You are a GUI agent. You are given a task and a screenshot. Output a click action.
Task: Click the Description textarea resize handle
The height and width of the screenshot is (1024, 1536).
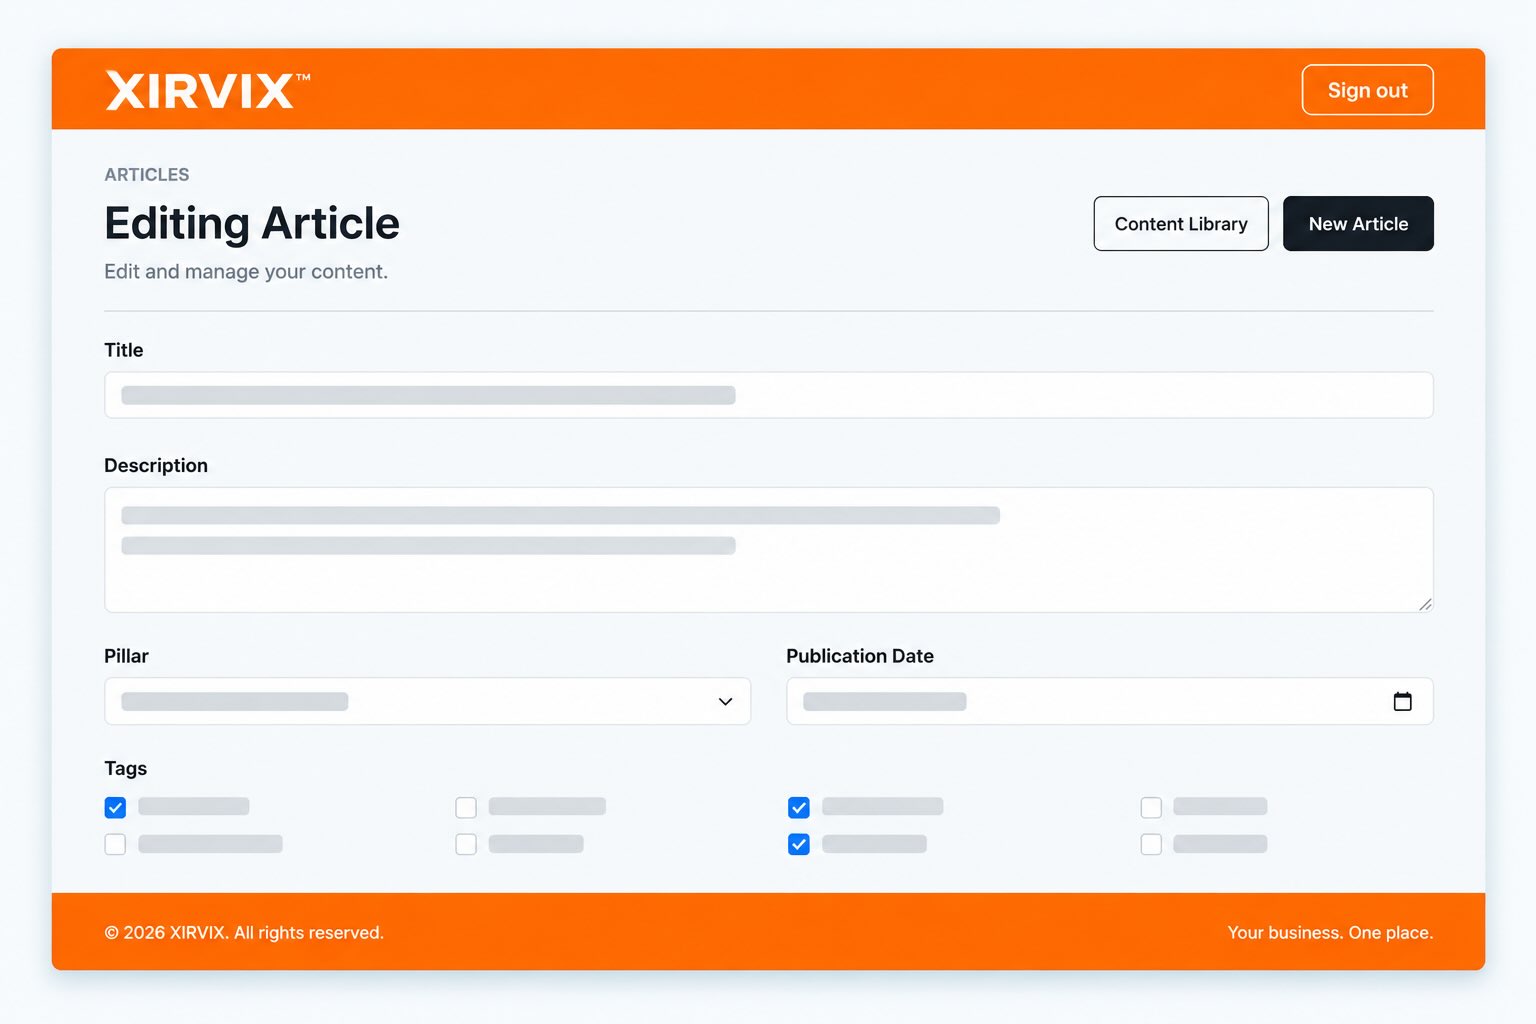(1425, 604)
